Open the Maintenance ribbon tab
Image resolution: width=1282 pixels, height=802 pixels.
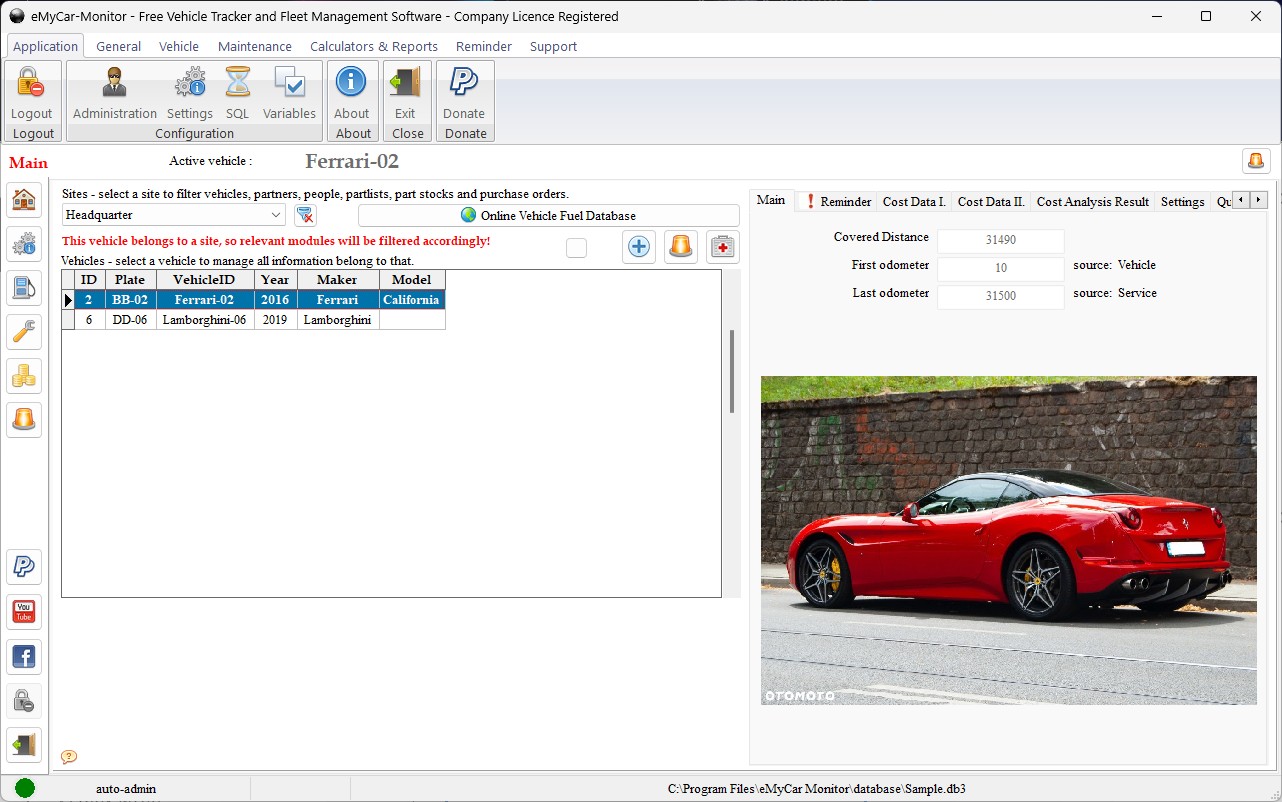point(254,46)
